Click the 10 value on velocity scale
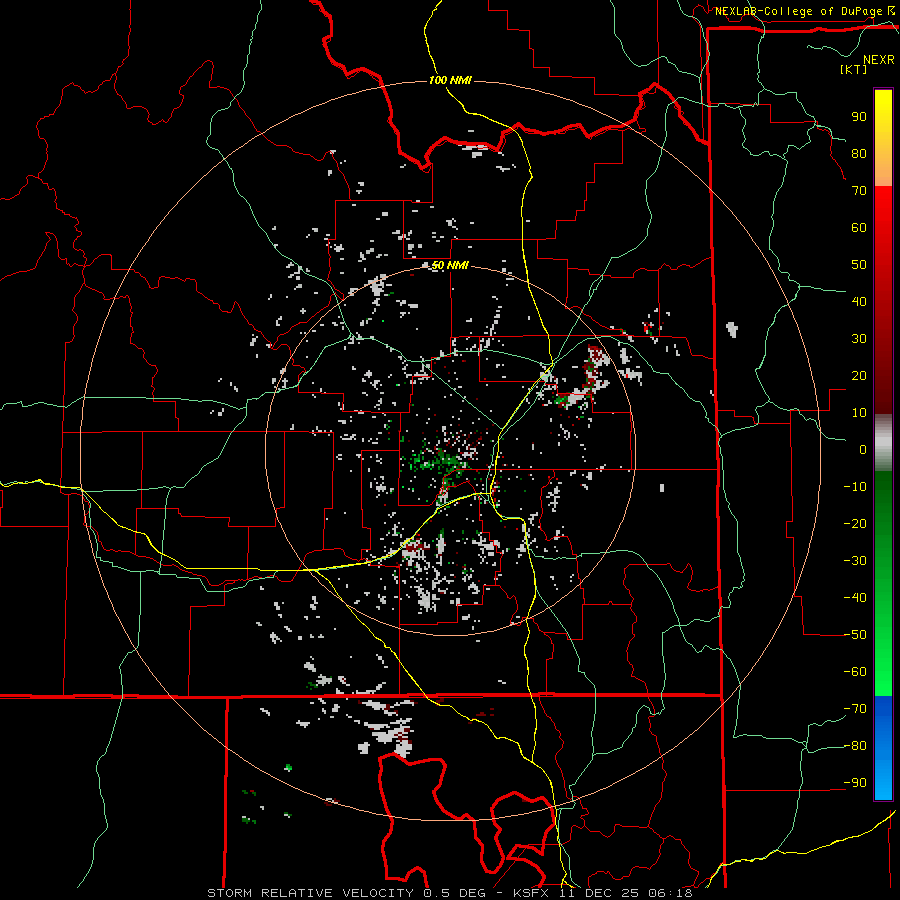The width and height of the screenshot is (900, 900). tap(859, 413)
